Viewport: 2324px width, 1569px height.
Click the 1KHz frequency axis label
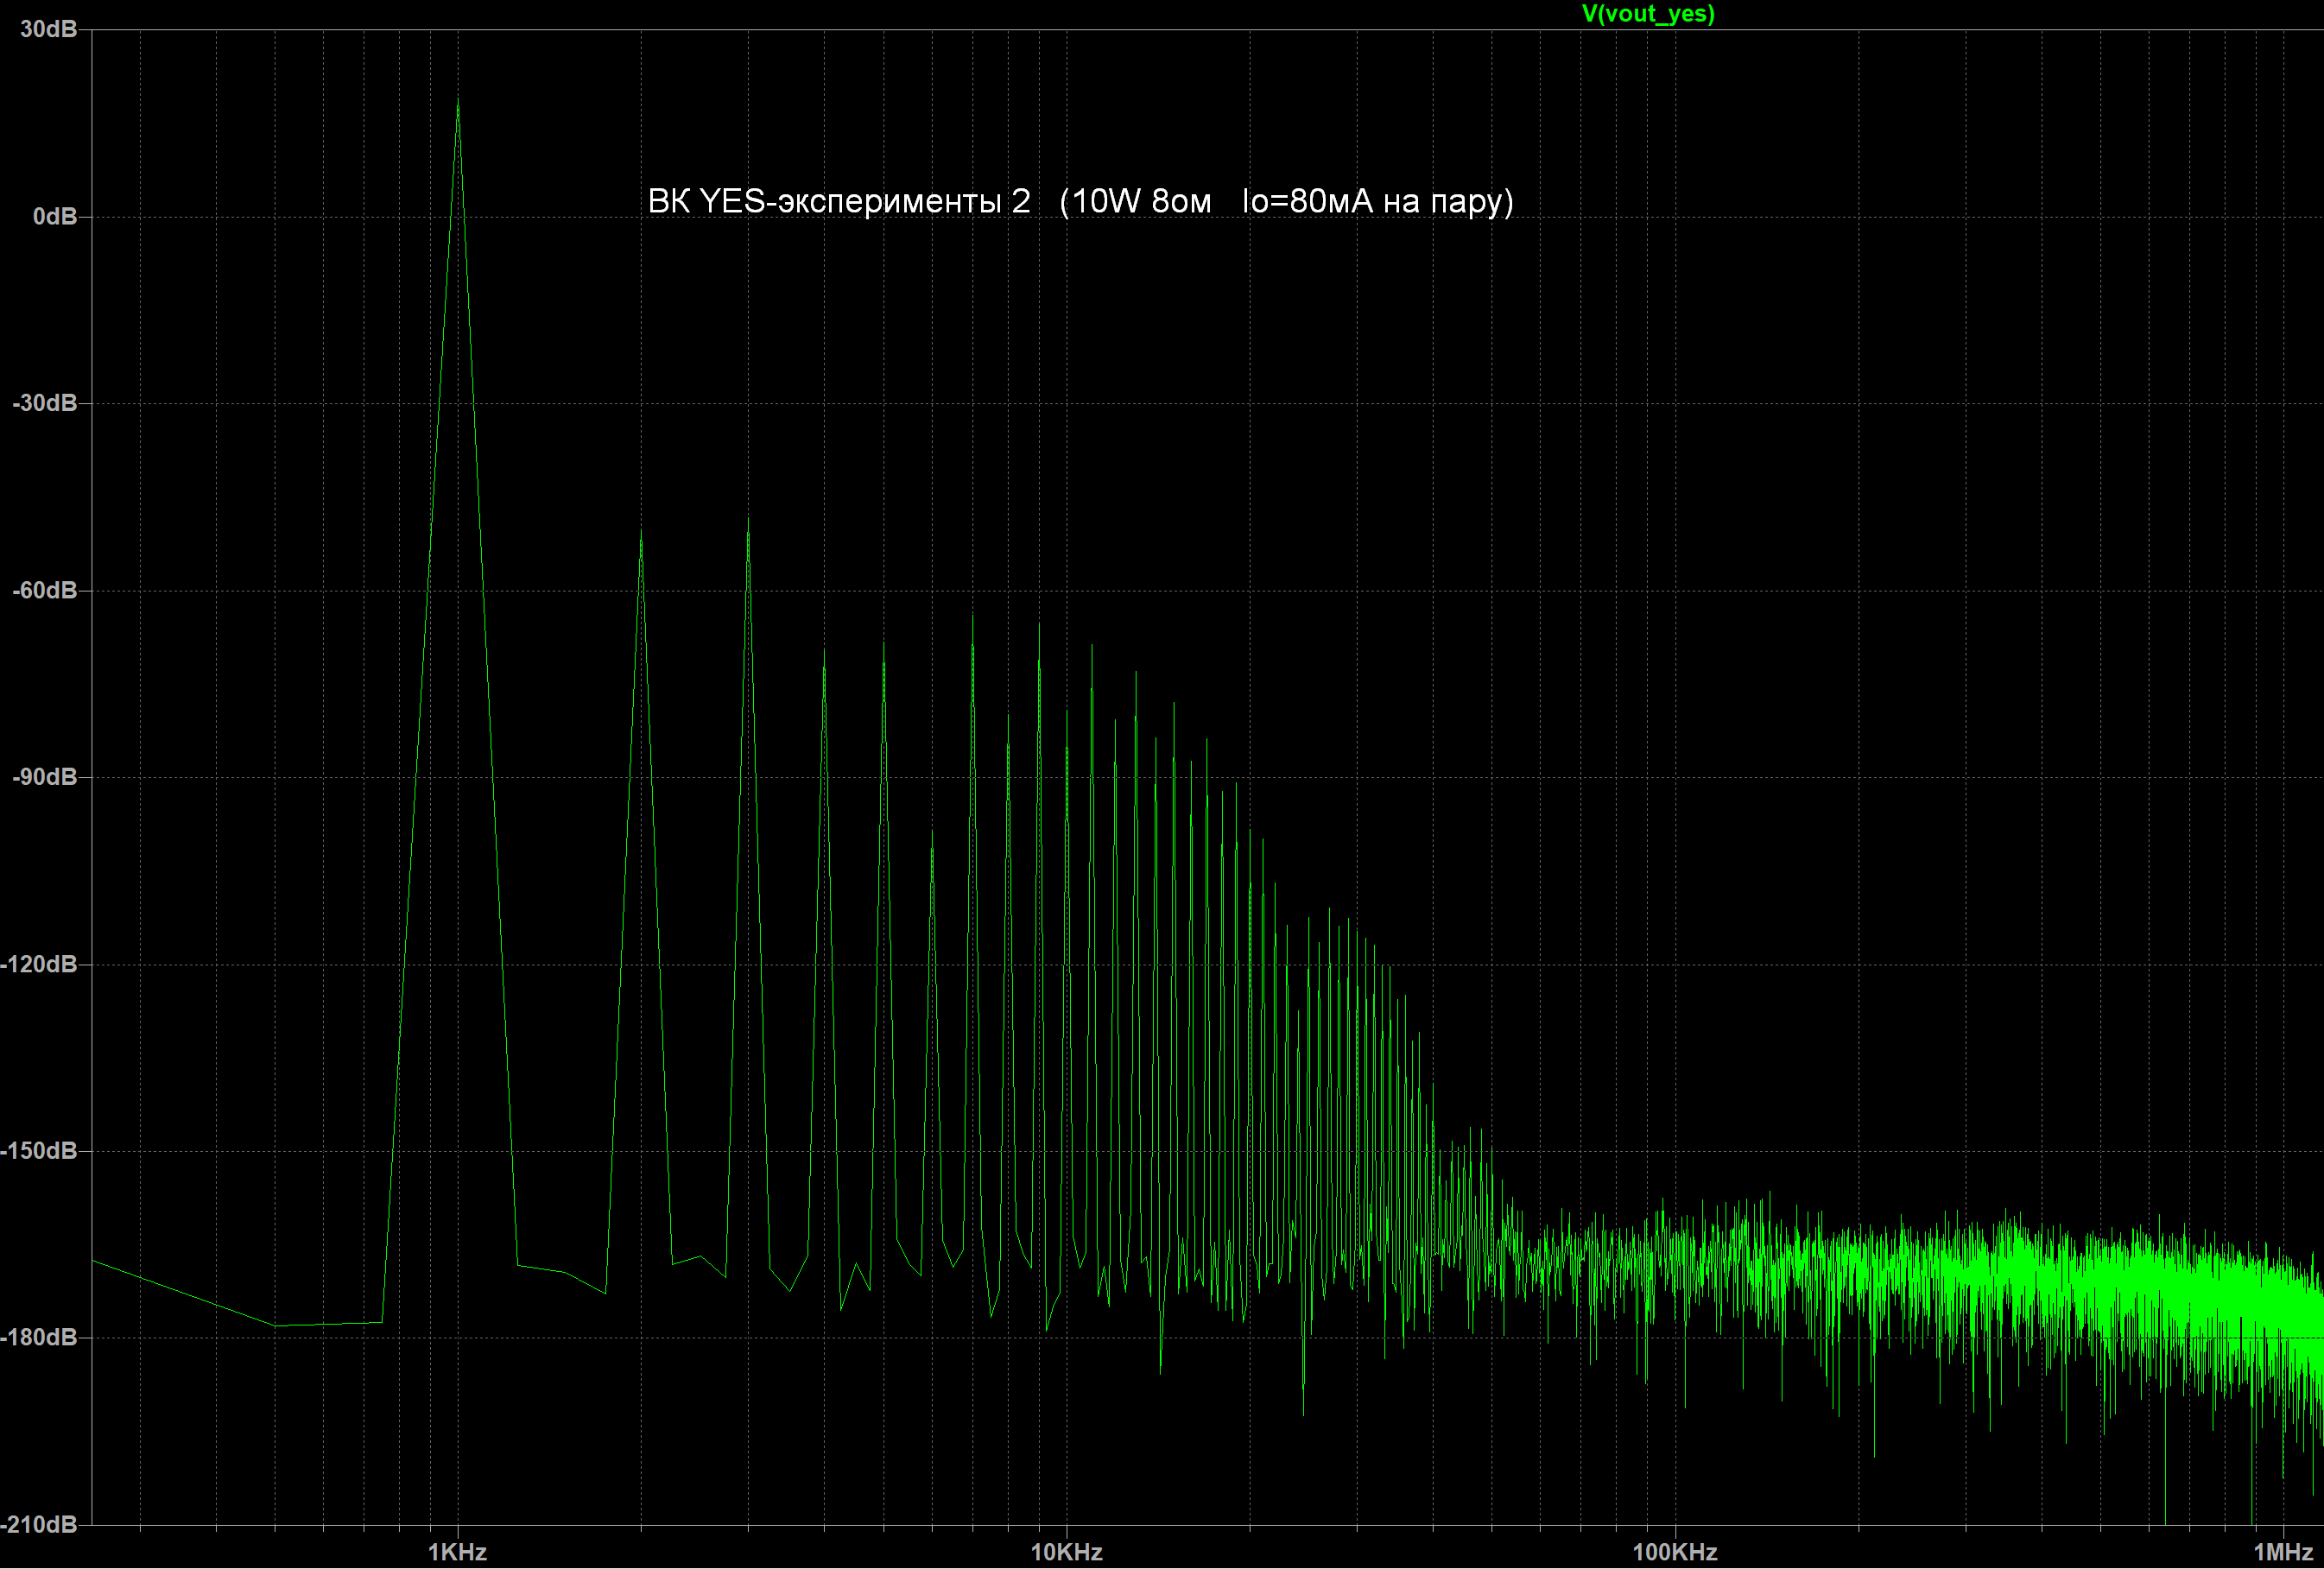coord(457,1552)
